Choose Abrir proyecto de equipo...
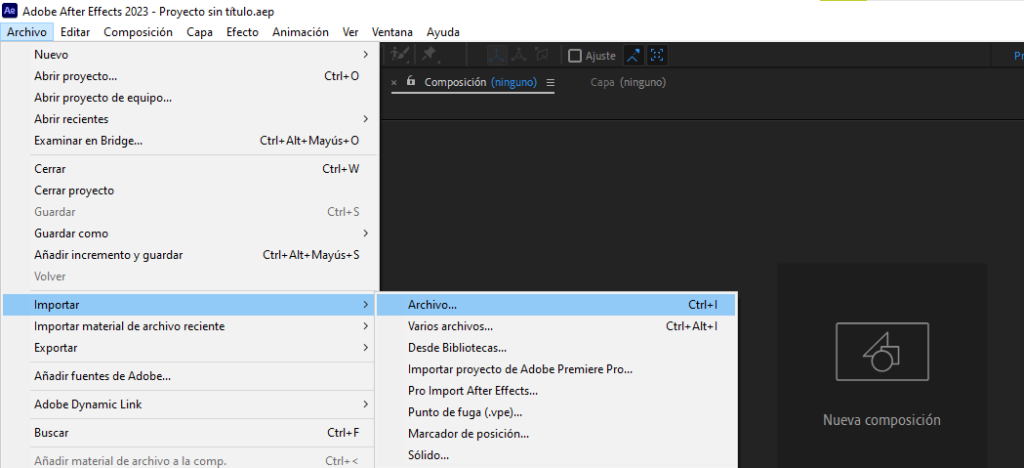Viewport: 1024px width, 468px height. (190, 98)
